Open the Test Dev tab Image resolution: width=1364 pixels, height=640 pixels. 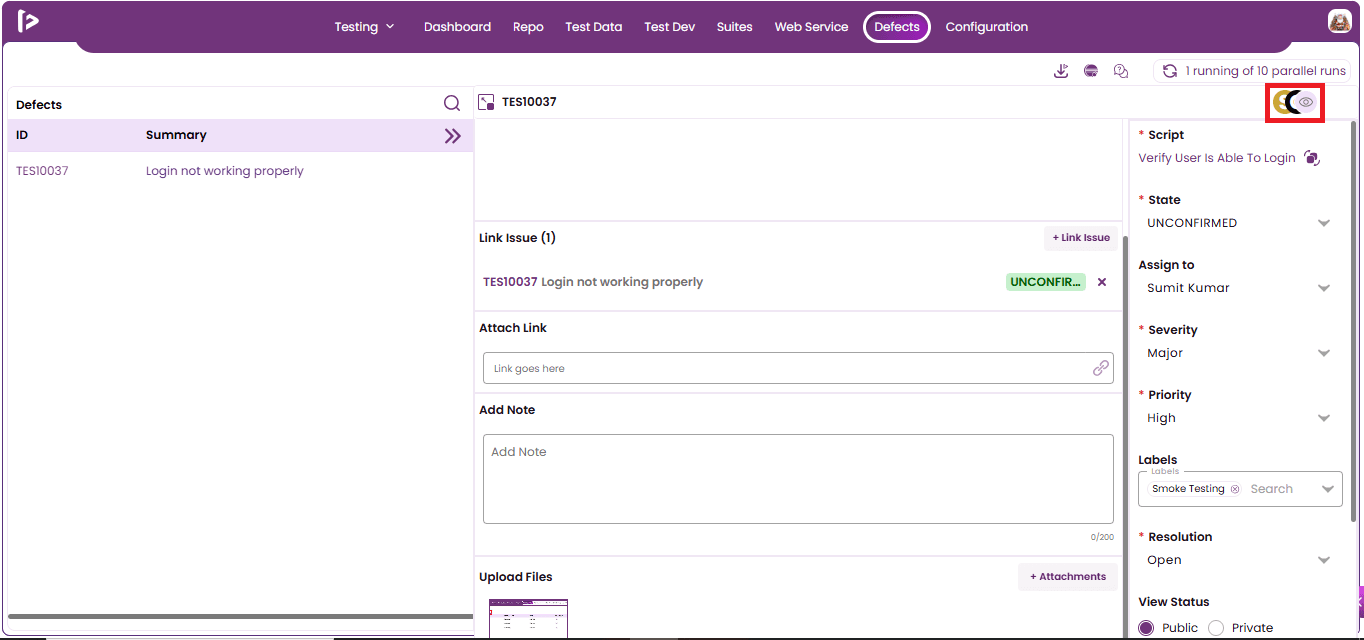[x=670, y=27]
